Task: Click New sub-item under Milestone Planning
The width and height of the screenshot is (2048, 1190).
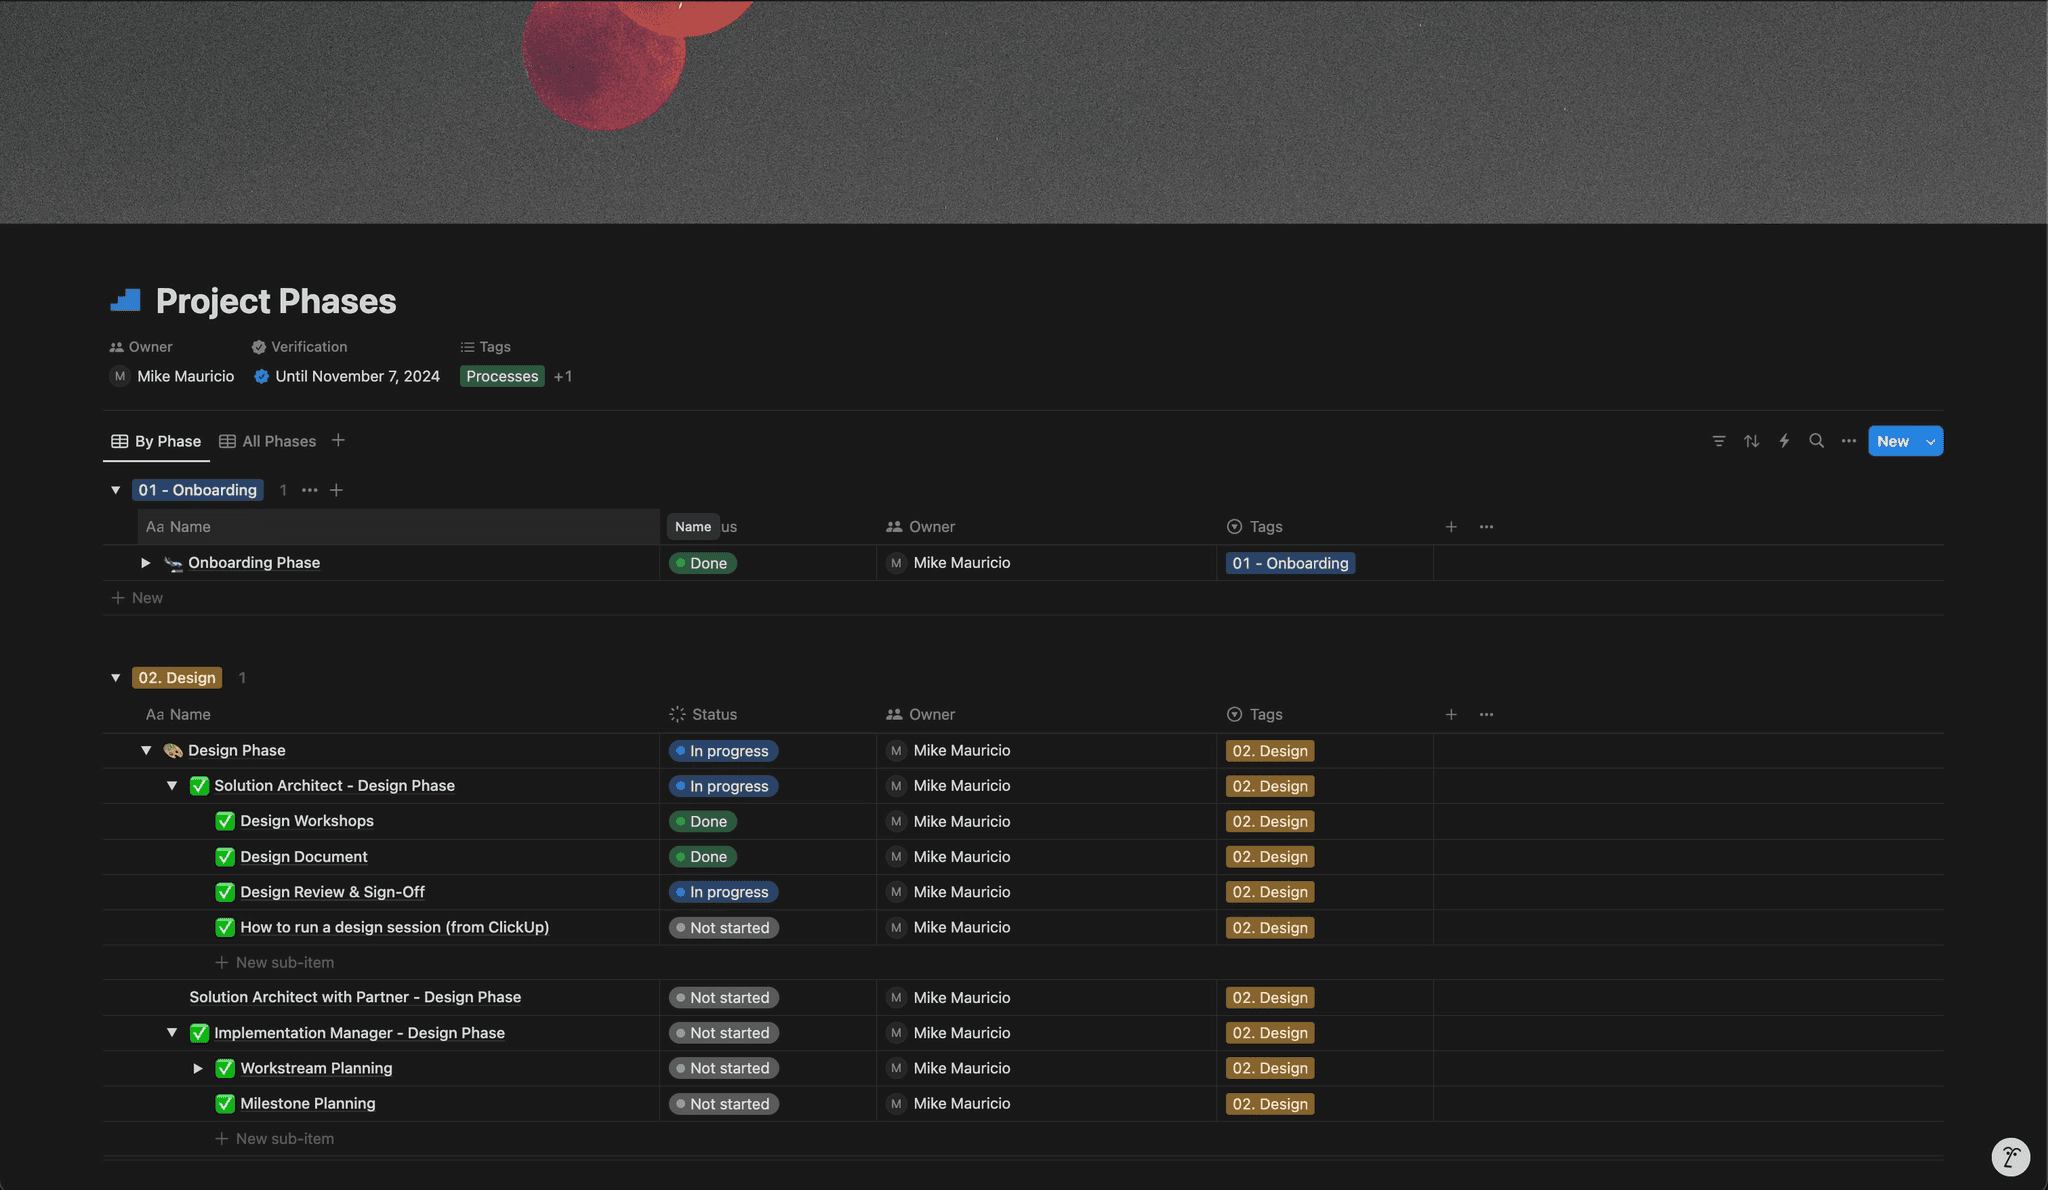Action: point(275,1139)
